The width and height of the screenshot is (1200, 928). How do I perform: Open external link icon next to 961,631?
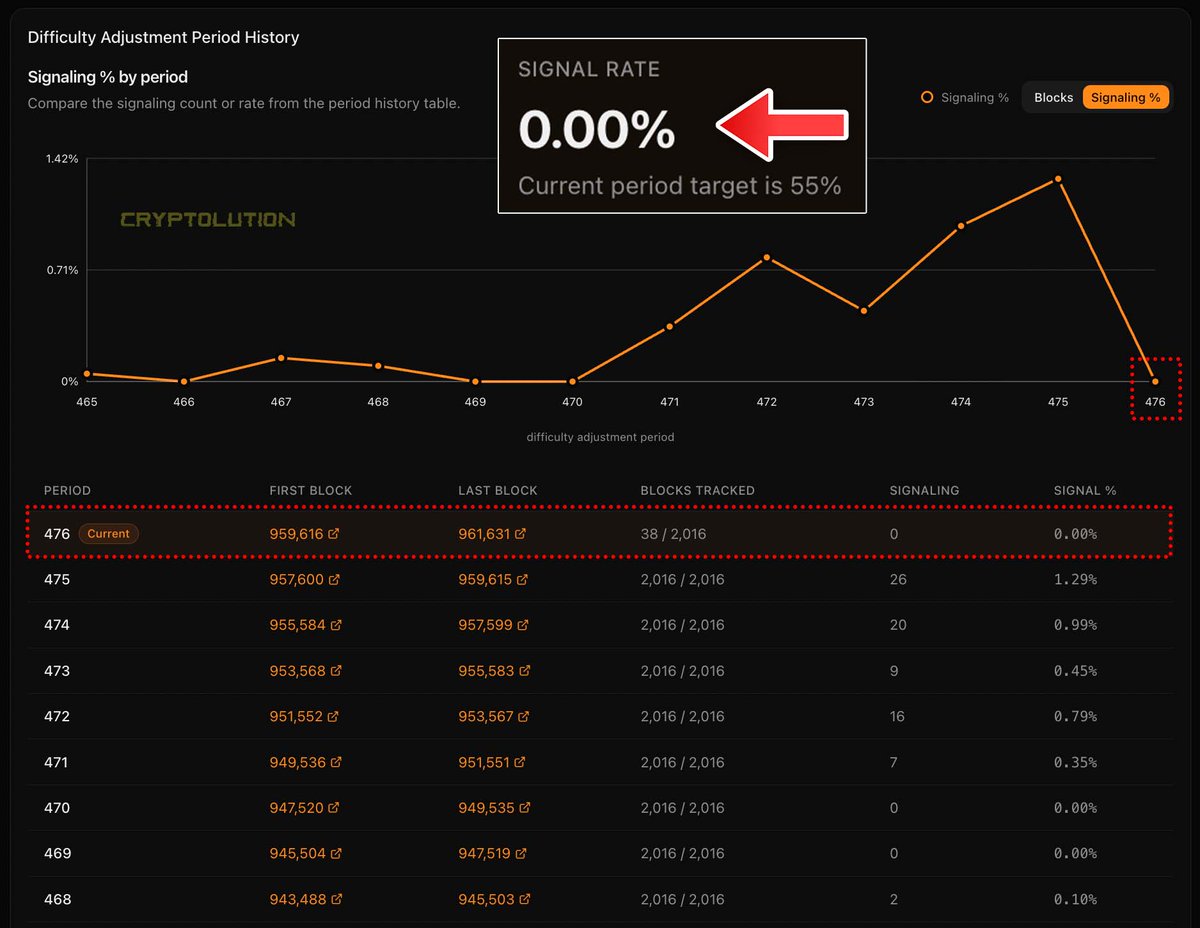521,534
